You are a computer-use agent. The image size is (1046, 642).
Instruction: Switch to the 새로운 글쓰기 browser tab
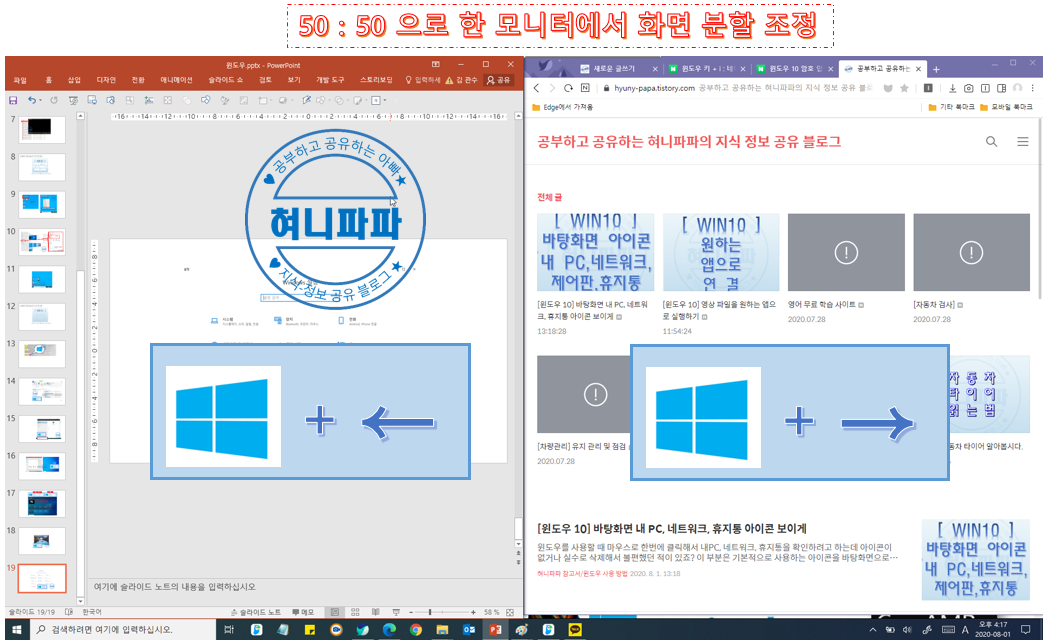614,69
